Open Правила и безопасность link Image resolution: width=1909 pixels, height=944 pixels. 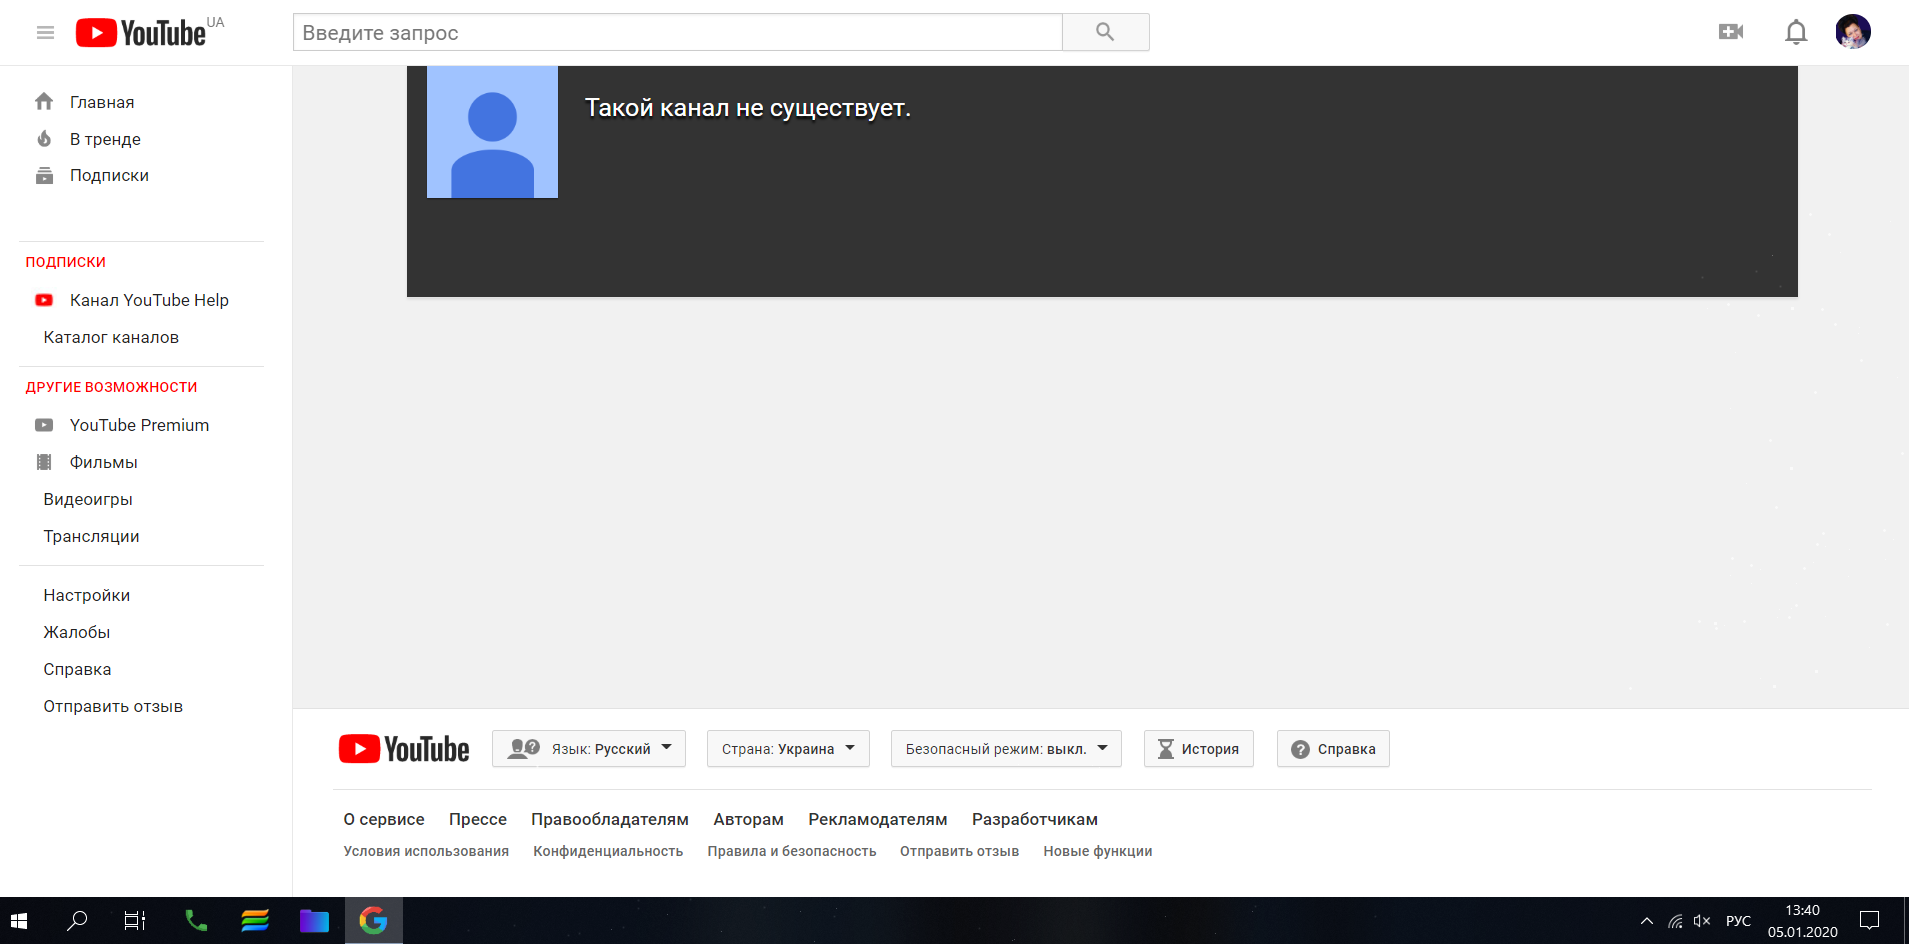[x=792, y=851]
